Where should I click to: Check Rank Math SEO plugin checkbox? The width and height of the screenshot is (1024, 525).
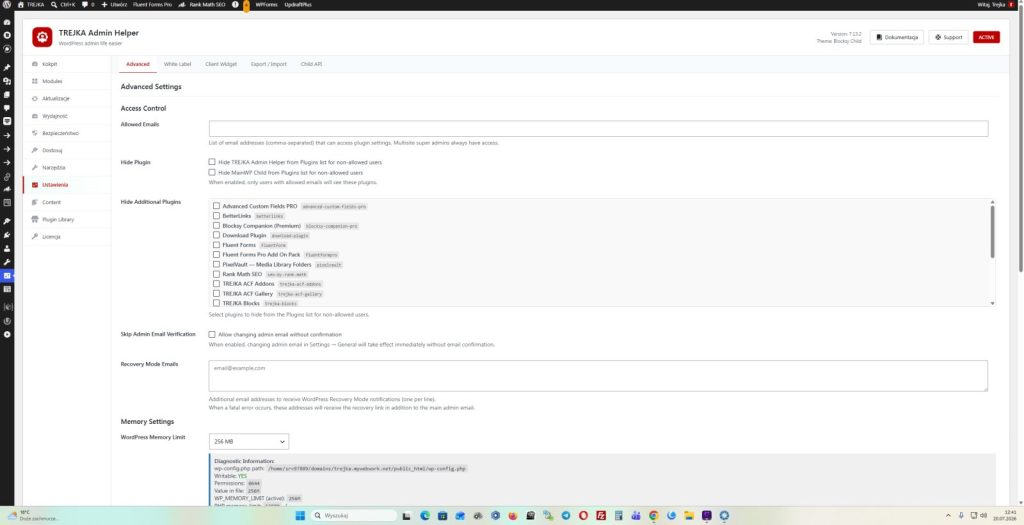coord(216,274)
